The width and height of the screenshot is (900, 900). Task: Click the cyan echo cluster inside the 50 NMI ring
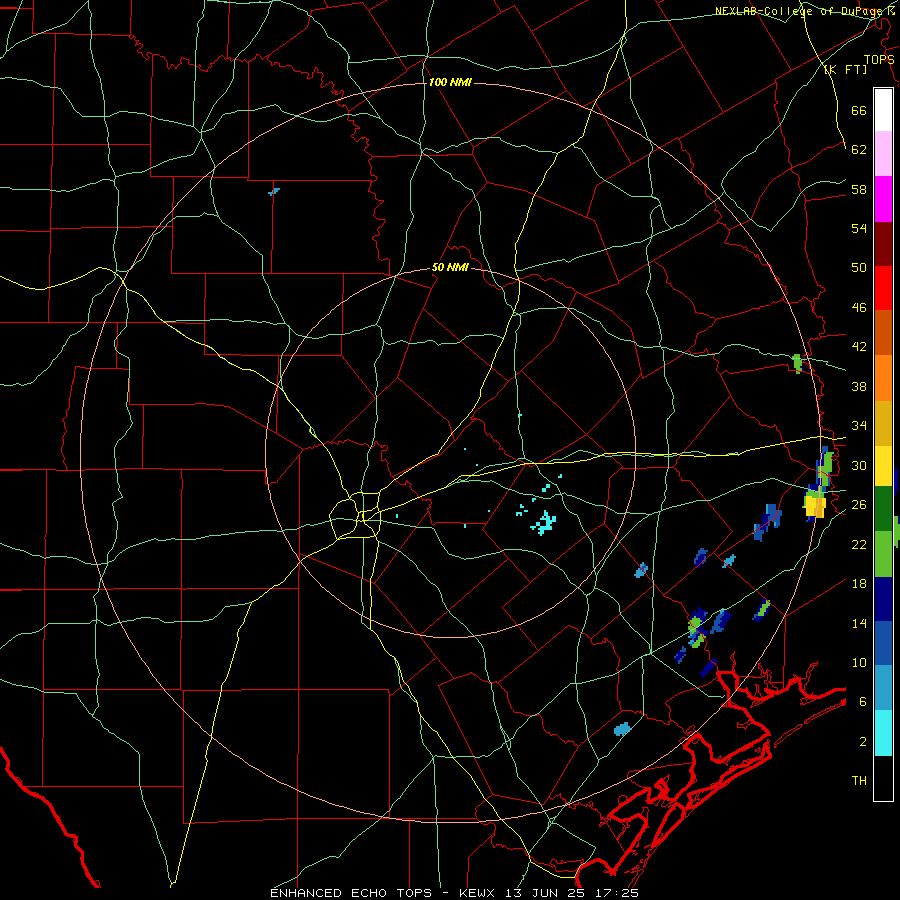[544, 523]
